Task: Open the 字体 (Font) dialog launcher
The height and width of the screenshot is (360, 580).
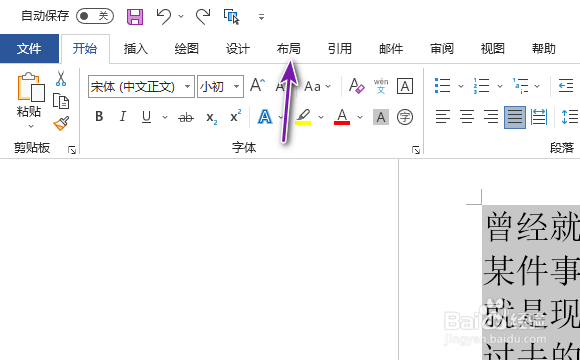Action: click(416, 150)
